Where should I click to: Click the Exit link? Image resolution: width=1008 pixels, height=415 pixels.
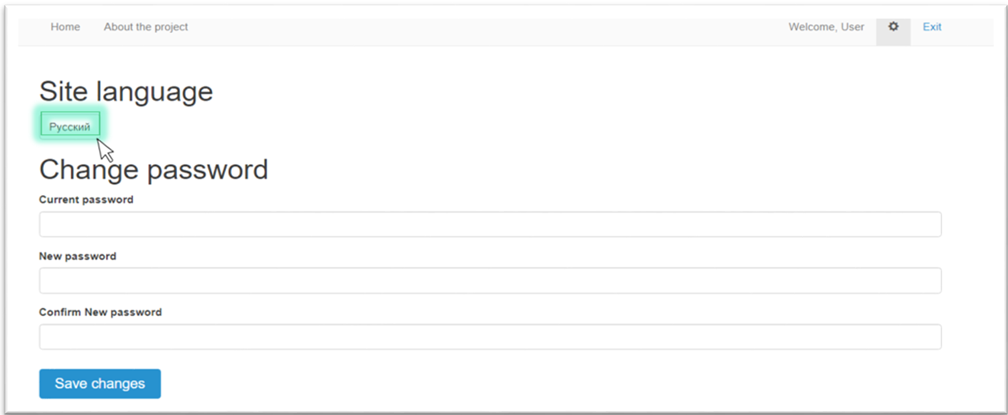pyautogui.click(x=932, y=27)
